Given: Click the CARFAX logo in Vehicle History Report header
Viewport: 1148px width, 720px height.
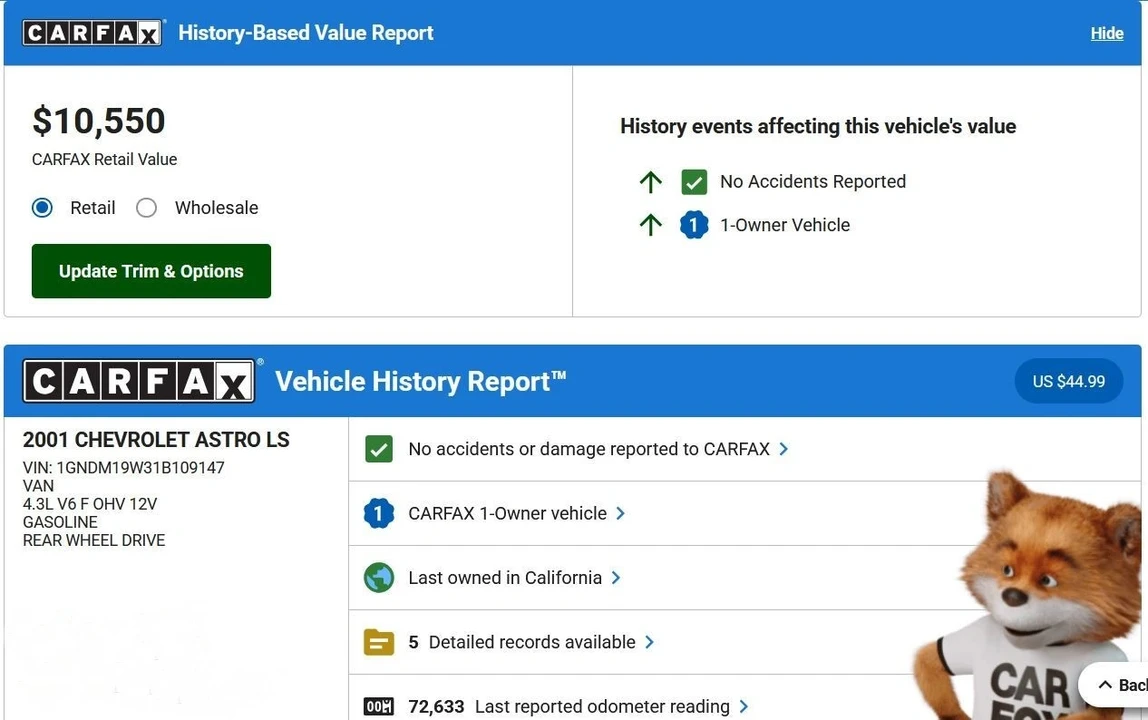Looking at the screenshot, I should (x=139, y=381).
